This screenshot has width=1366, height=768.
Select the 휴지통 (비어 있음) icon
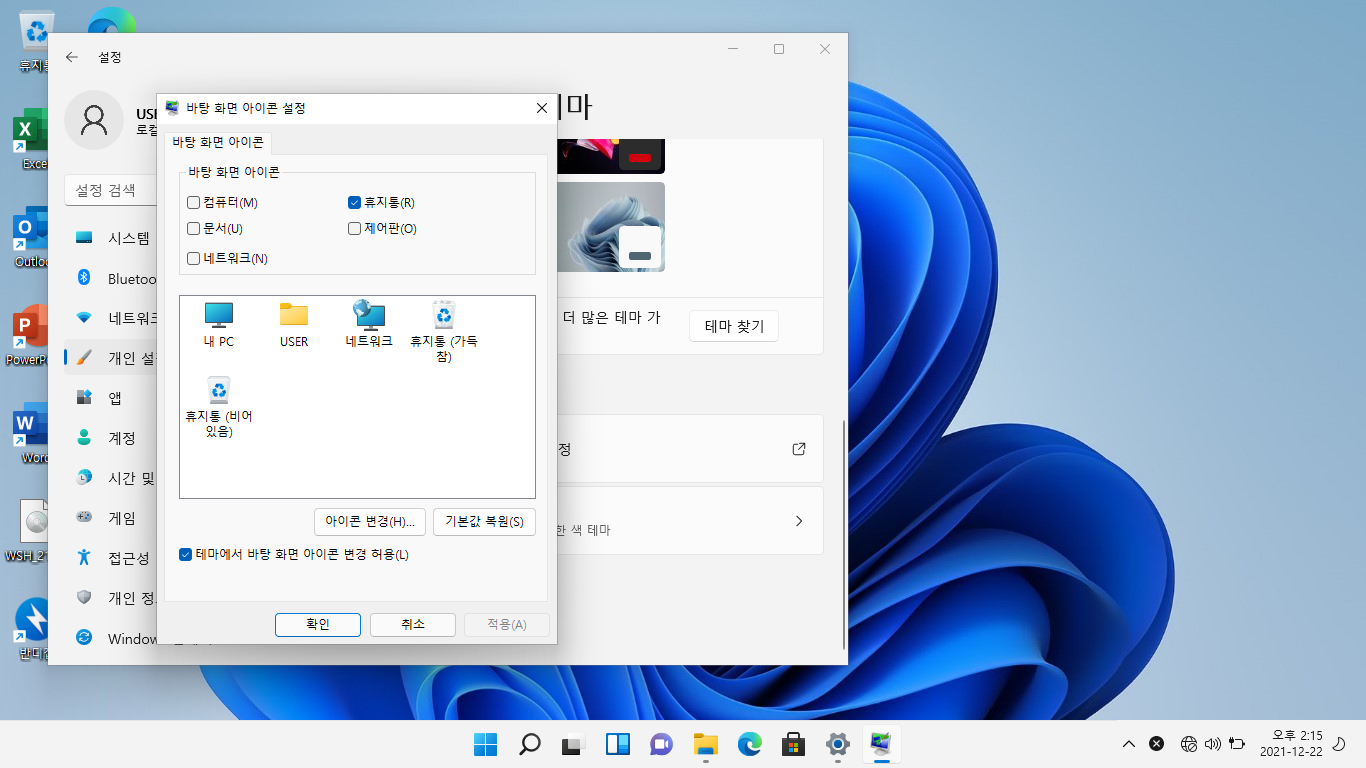(219, 407)
